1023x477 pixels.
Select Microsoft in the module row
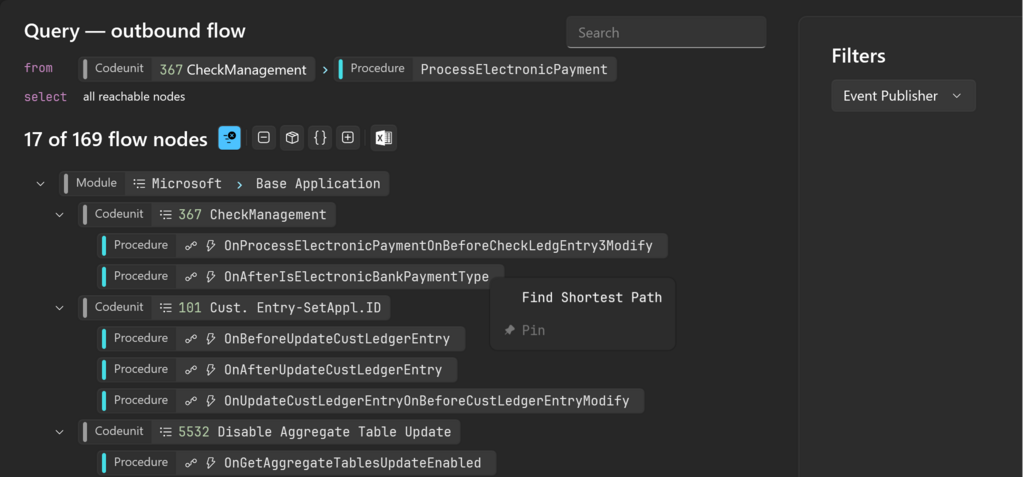click(x=187, y=184)
